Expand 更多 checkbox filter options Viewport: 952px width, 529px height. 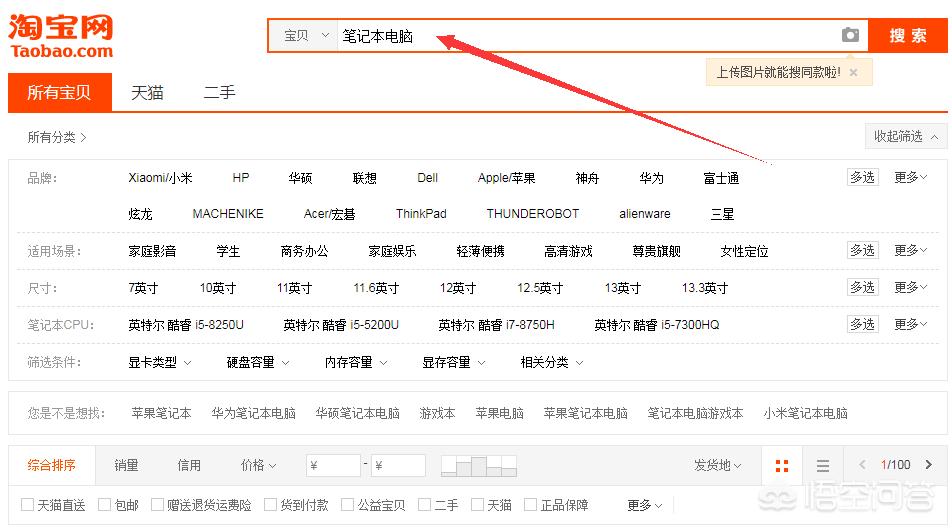click(644, 505)
